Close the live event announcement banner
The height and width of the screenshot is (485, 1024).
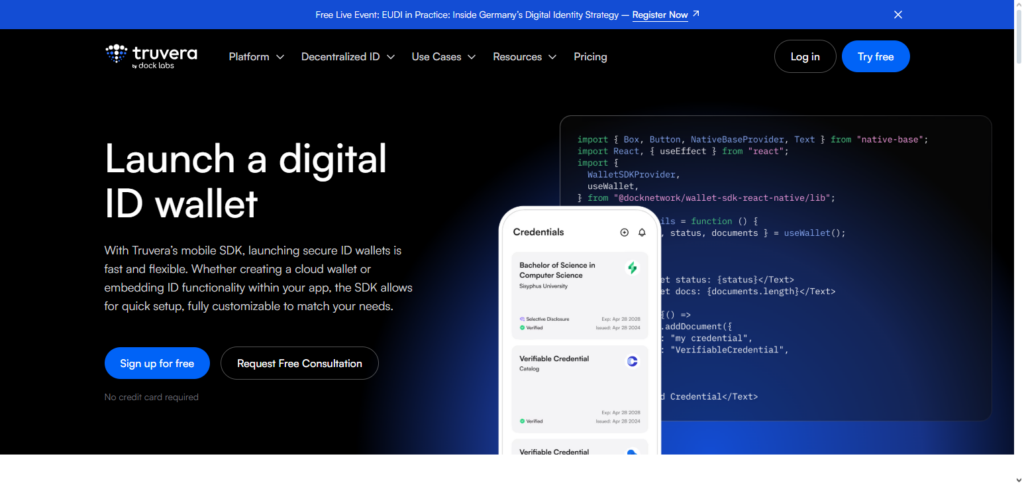pyautogui.click(x=898, y=14)
